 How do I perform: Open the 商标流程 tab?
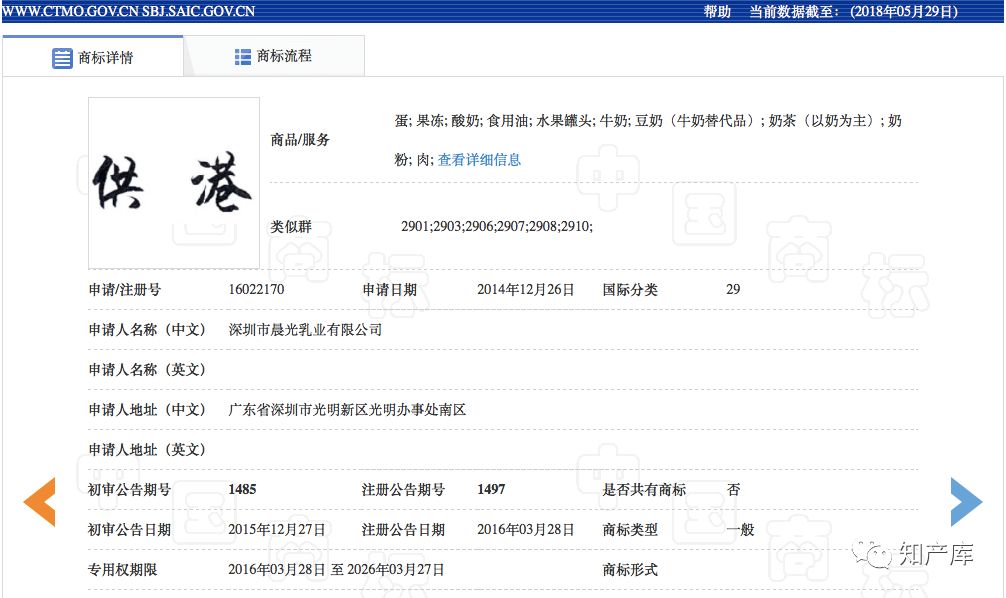click(284, 57)
